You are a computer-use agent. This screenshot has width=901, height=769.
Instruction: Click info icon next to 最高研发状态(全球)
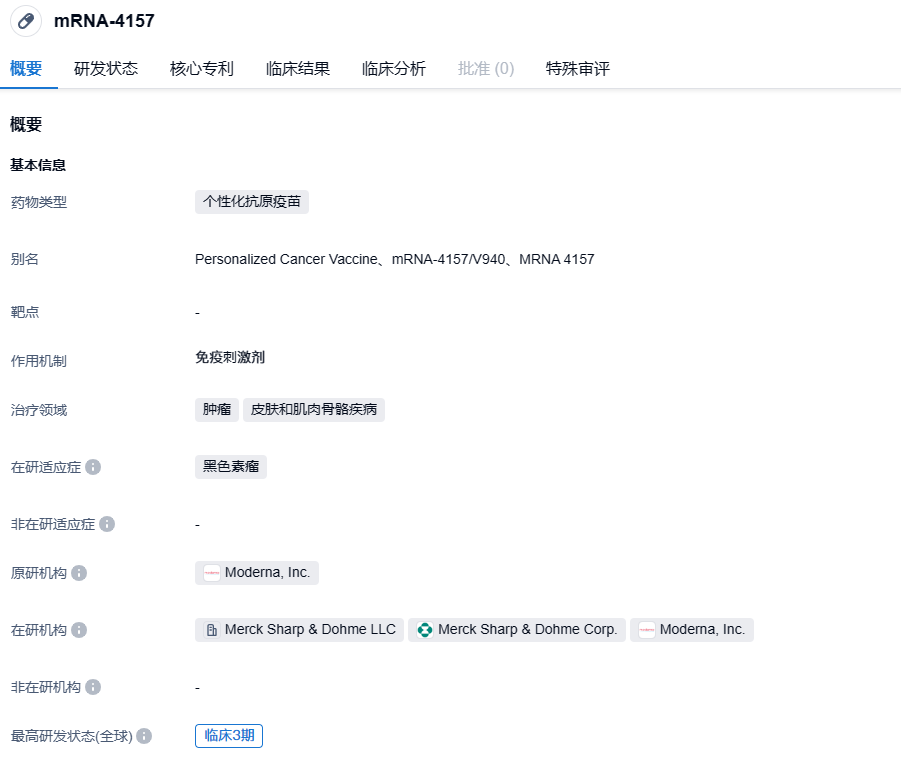(144, 736)
